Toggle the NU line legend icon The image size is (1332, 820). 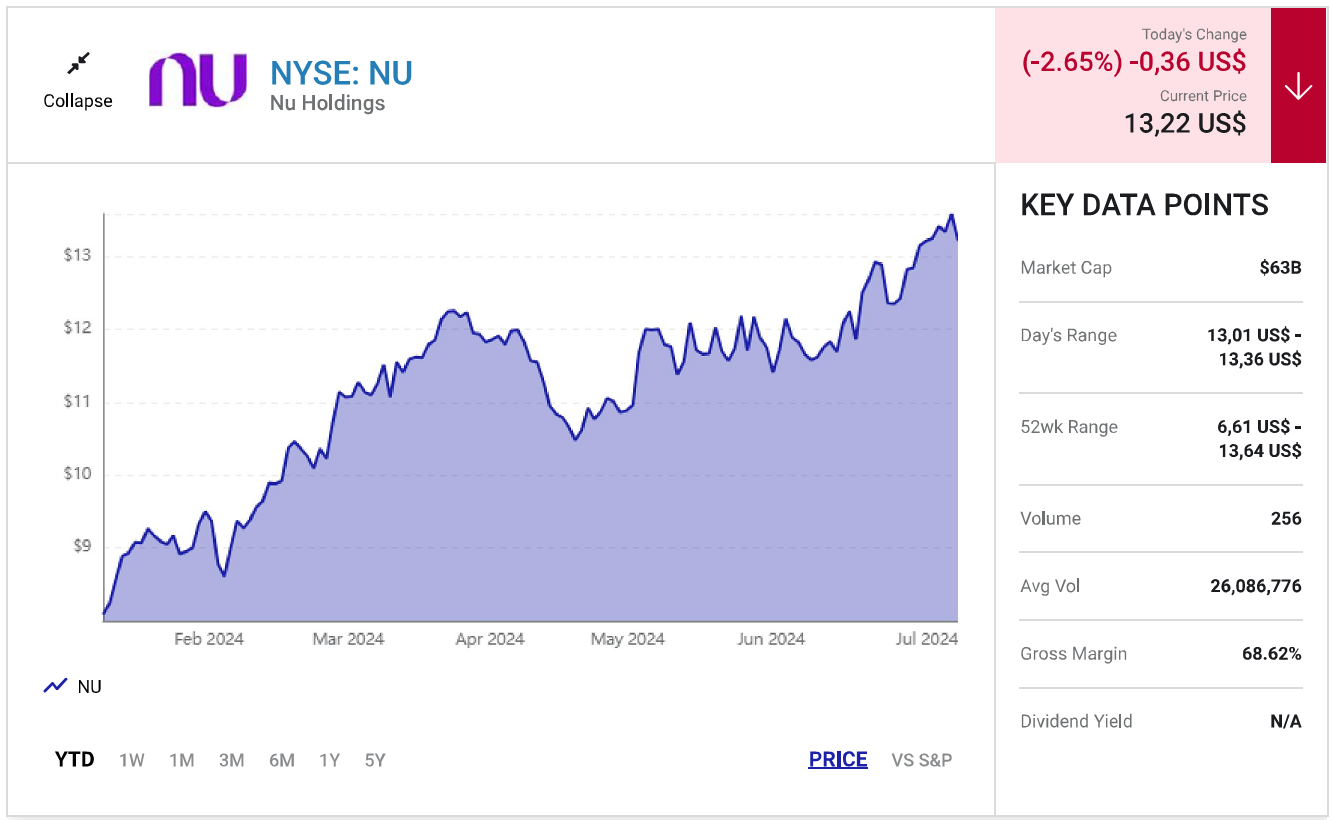(x=55, y=687)
